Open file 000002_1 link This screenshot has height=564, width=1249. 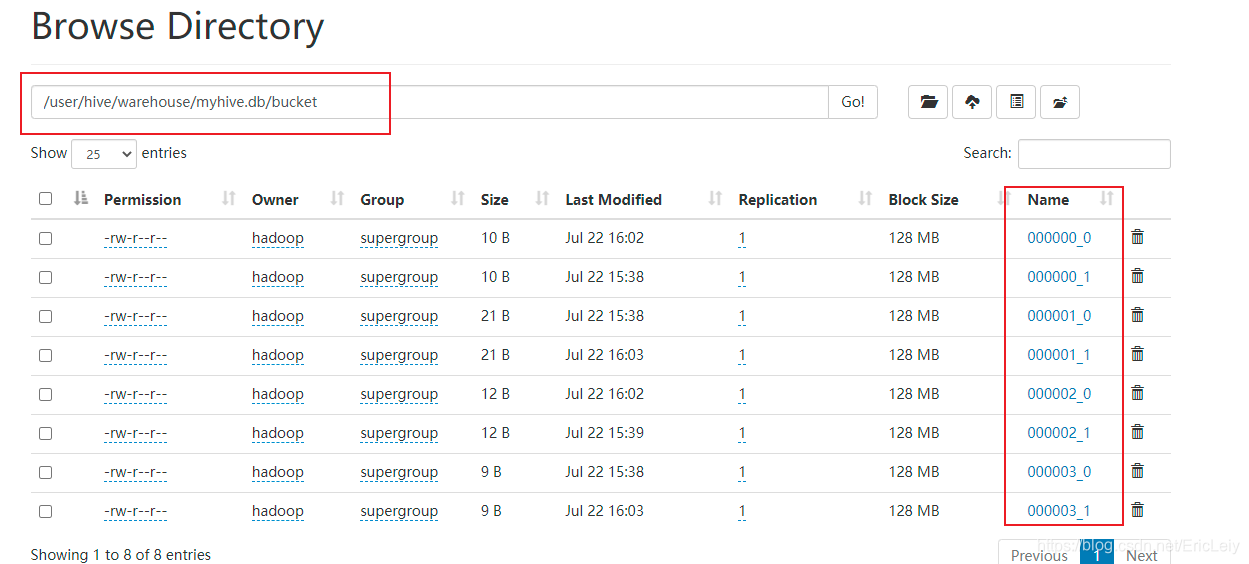pyautogui.click(x=1059, y=433)
